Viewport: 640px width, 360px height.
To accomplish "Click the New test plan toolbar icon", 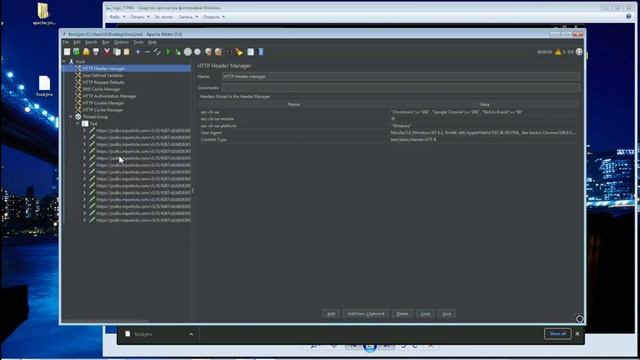I will [67, 52].
